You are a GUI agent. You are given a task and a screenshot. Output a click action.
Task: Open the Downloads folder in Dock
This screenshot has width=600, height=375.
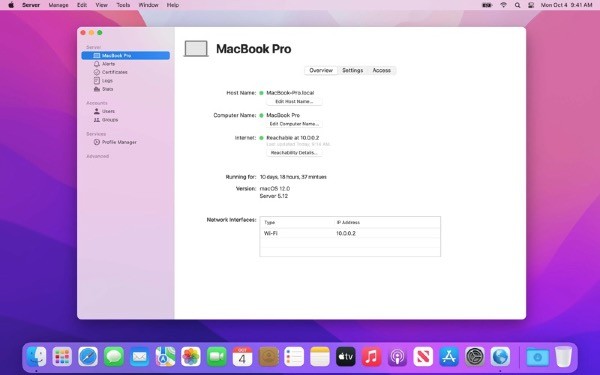pos(538,357)
